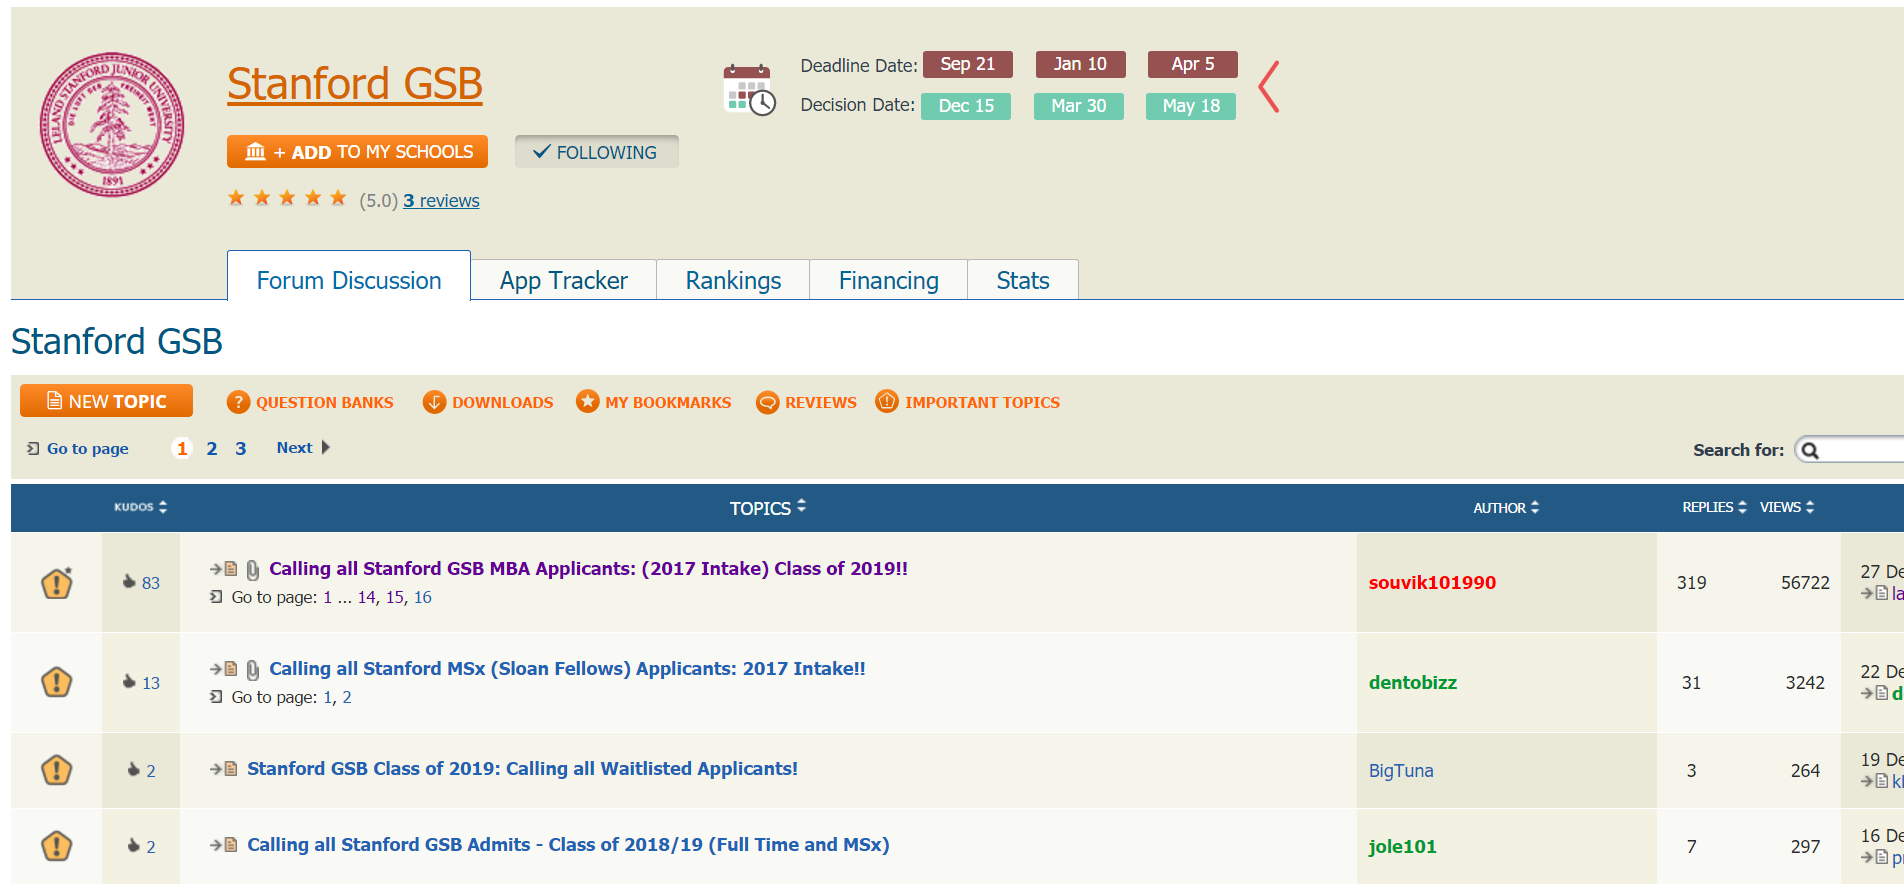Click into the Search for input field

pos(1850,450)
